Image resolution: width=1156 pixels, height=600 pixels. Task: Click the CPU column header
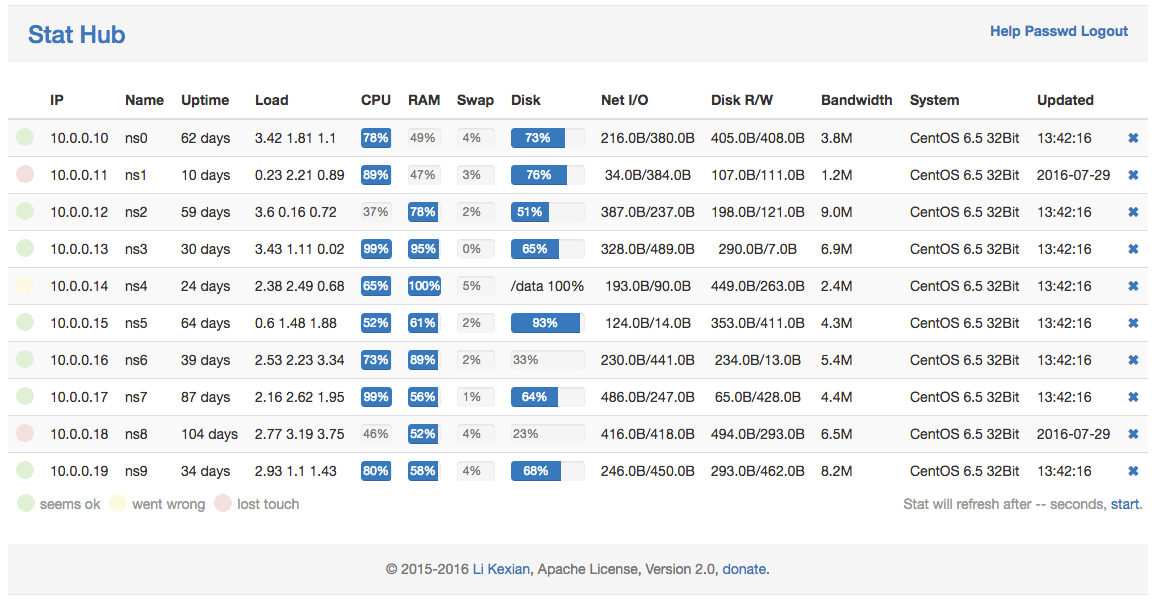tap(376, 100)
